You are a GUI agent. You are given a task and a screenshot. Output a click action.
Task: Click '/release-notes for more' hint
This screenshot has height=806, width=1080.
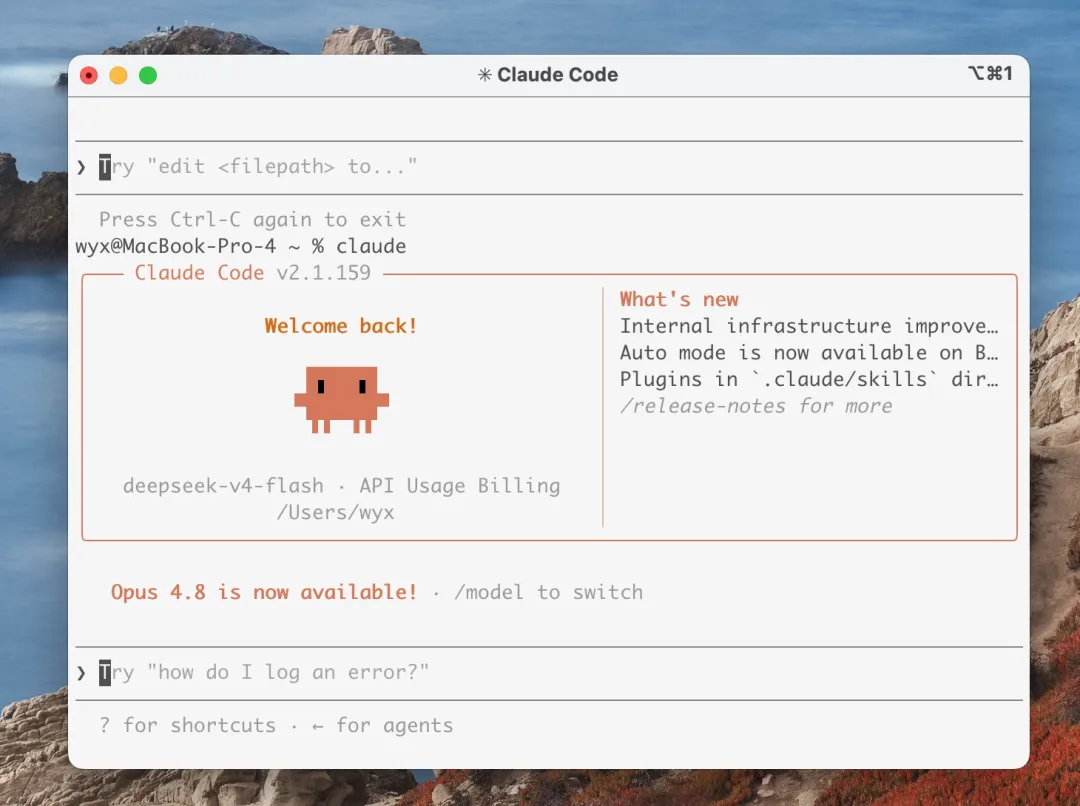click(756, 406)
